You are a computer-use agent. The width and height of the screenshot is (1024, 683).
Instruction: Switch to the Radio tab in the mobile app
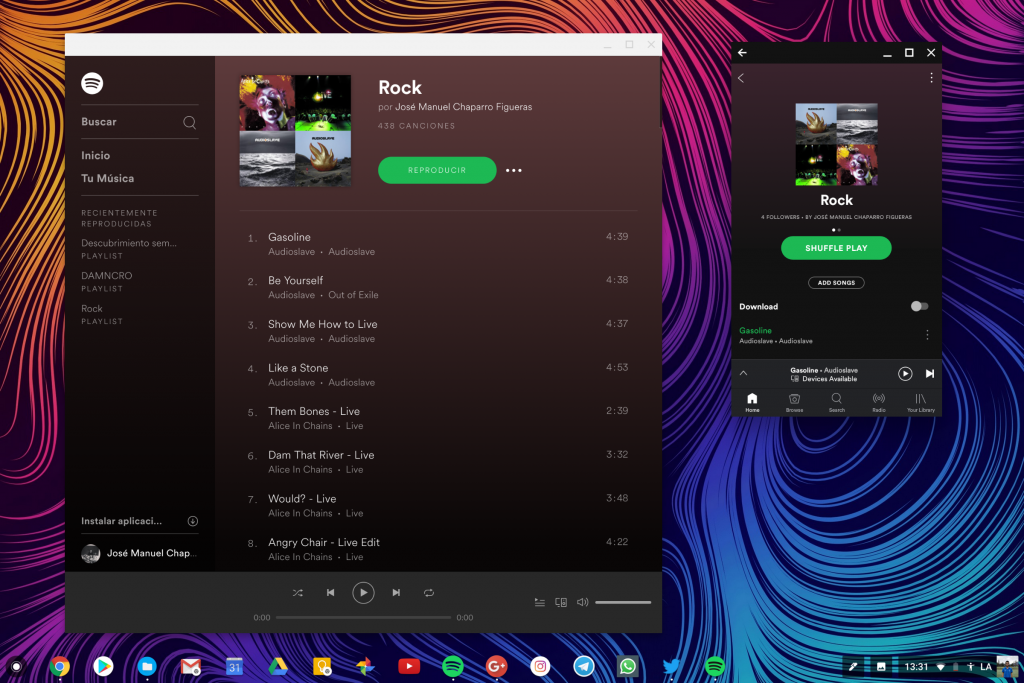(879, 402)
